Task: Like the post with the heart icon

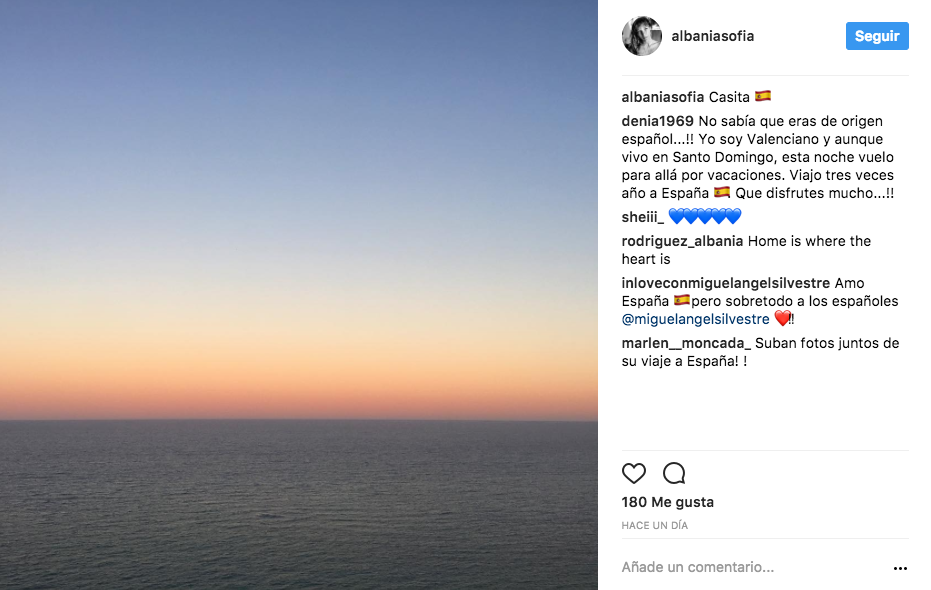Action: 634,473
